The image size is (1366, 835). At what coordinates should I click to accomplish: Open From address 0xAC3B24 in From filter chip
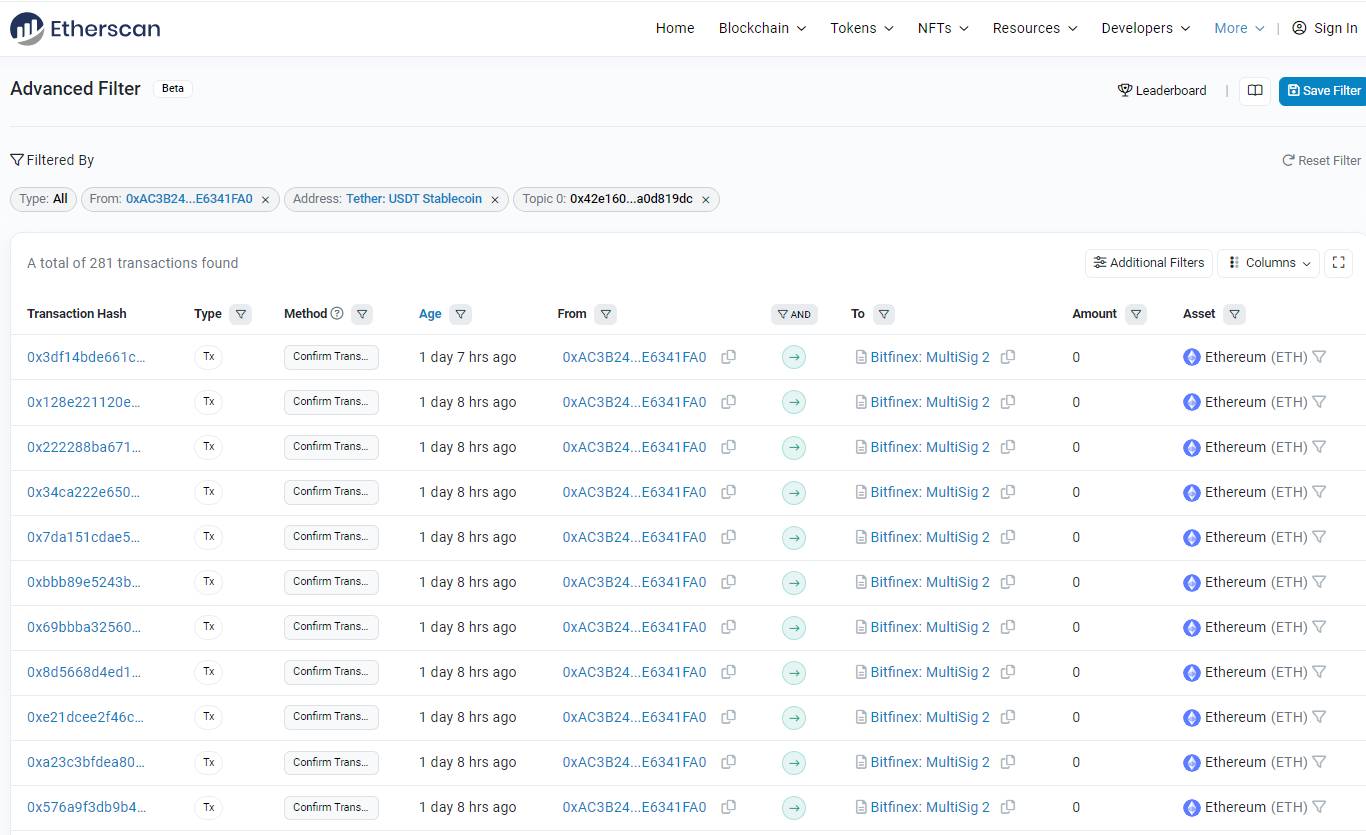pyautogui.click(x=189, y=199)
